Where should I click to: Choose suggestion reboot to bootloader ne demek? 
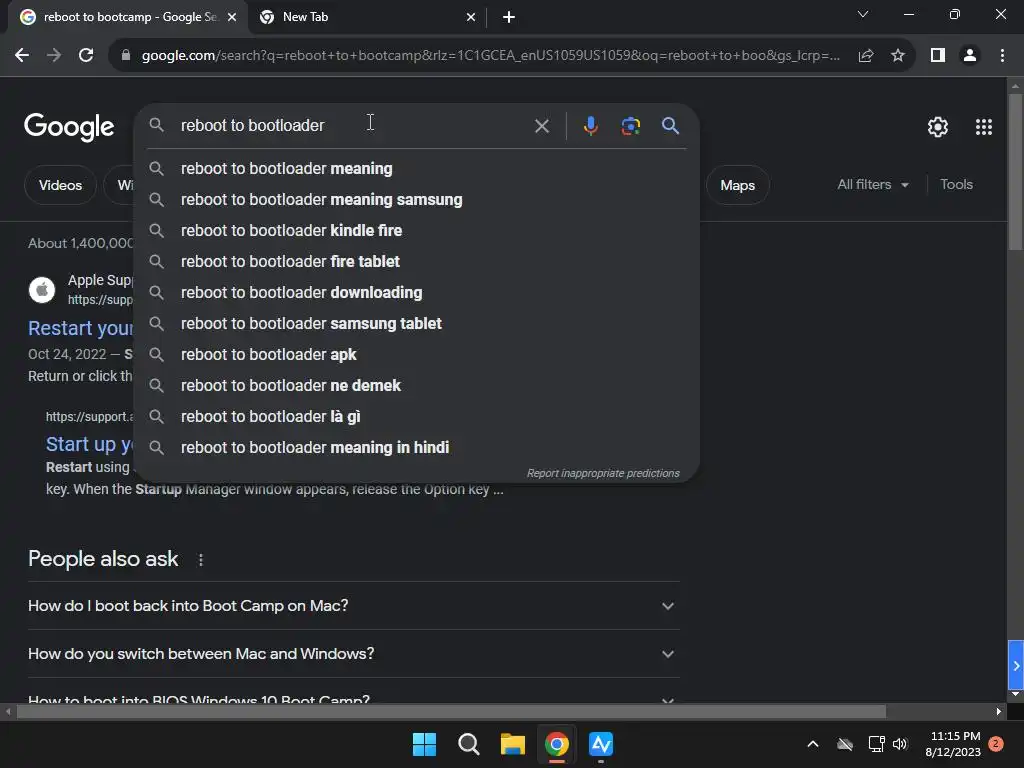tap(417, 386)
